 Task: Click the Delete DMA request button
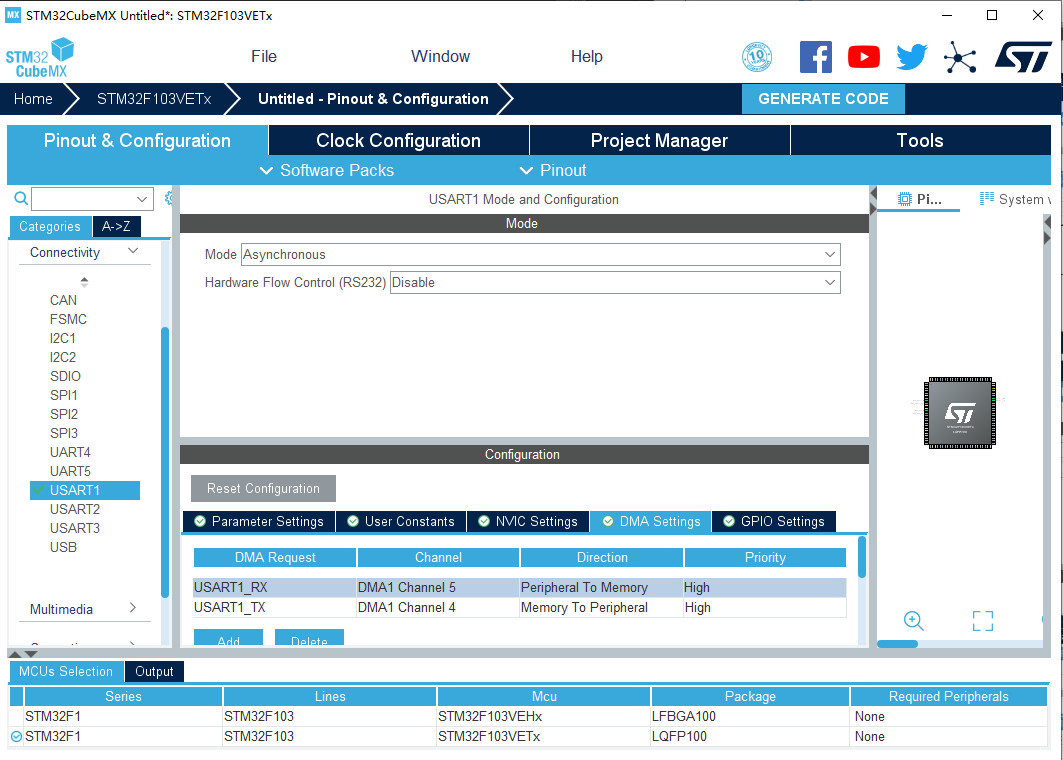[x=309, y=637]
